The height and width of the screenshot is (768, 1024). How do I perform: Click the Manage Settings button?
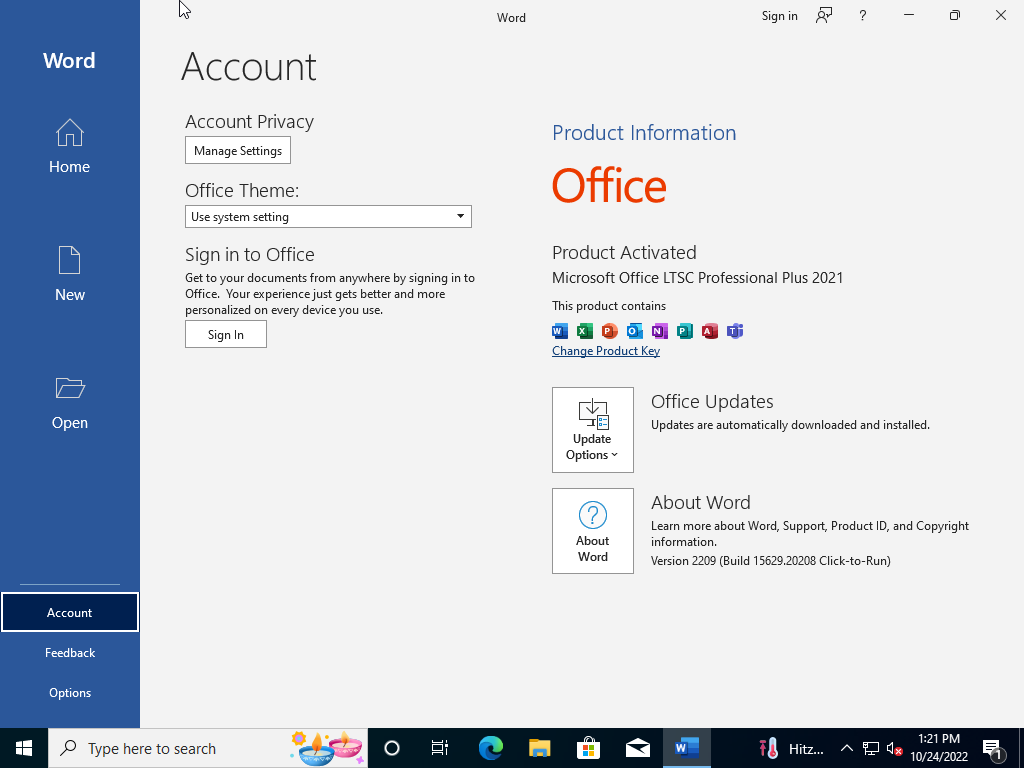pyautogui.click(x=237, y=150)
